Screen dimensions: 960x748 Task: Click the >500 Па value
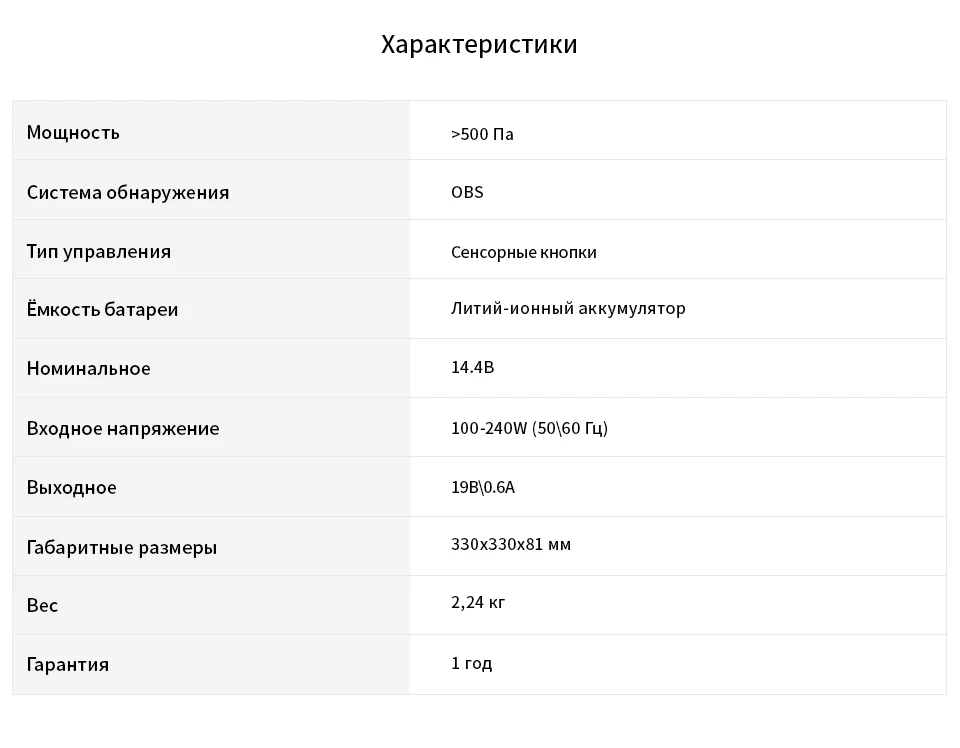pos(482,134)
